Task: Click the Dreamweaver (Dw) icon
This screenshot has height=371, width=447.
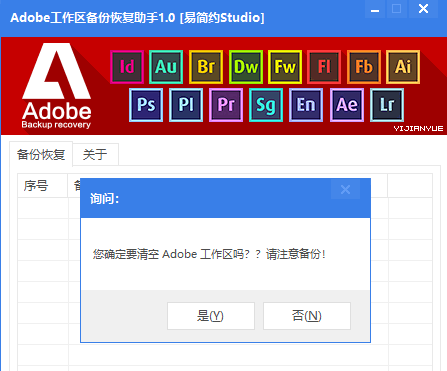Action: click(x=246, y=67)
